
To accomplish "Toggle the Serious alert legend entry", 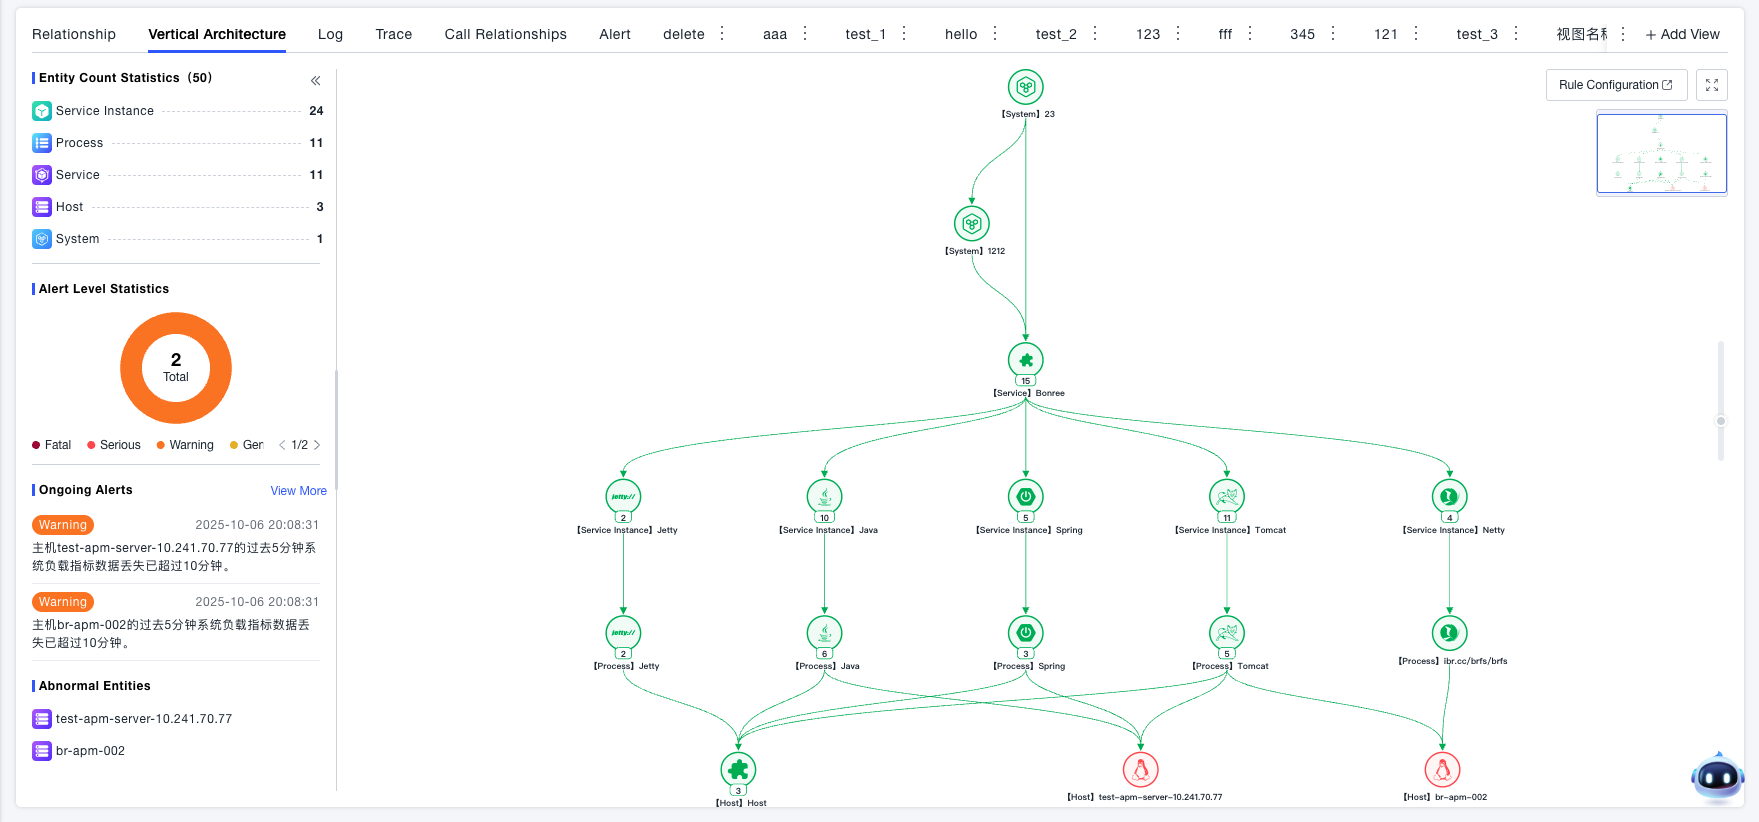I will coord(114,445).
